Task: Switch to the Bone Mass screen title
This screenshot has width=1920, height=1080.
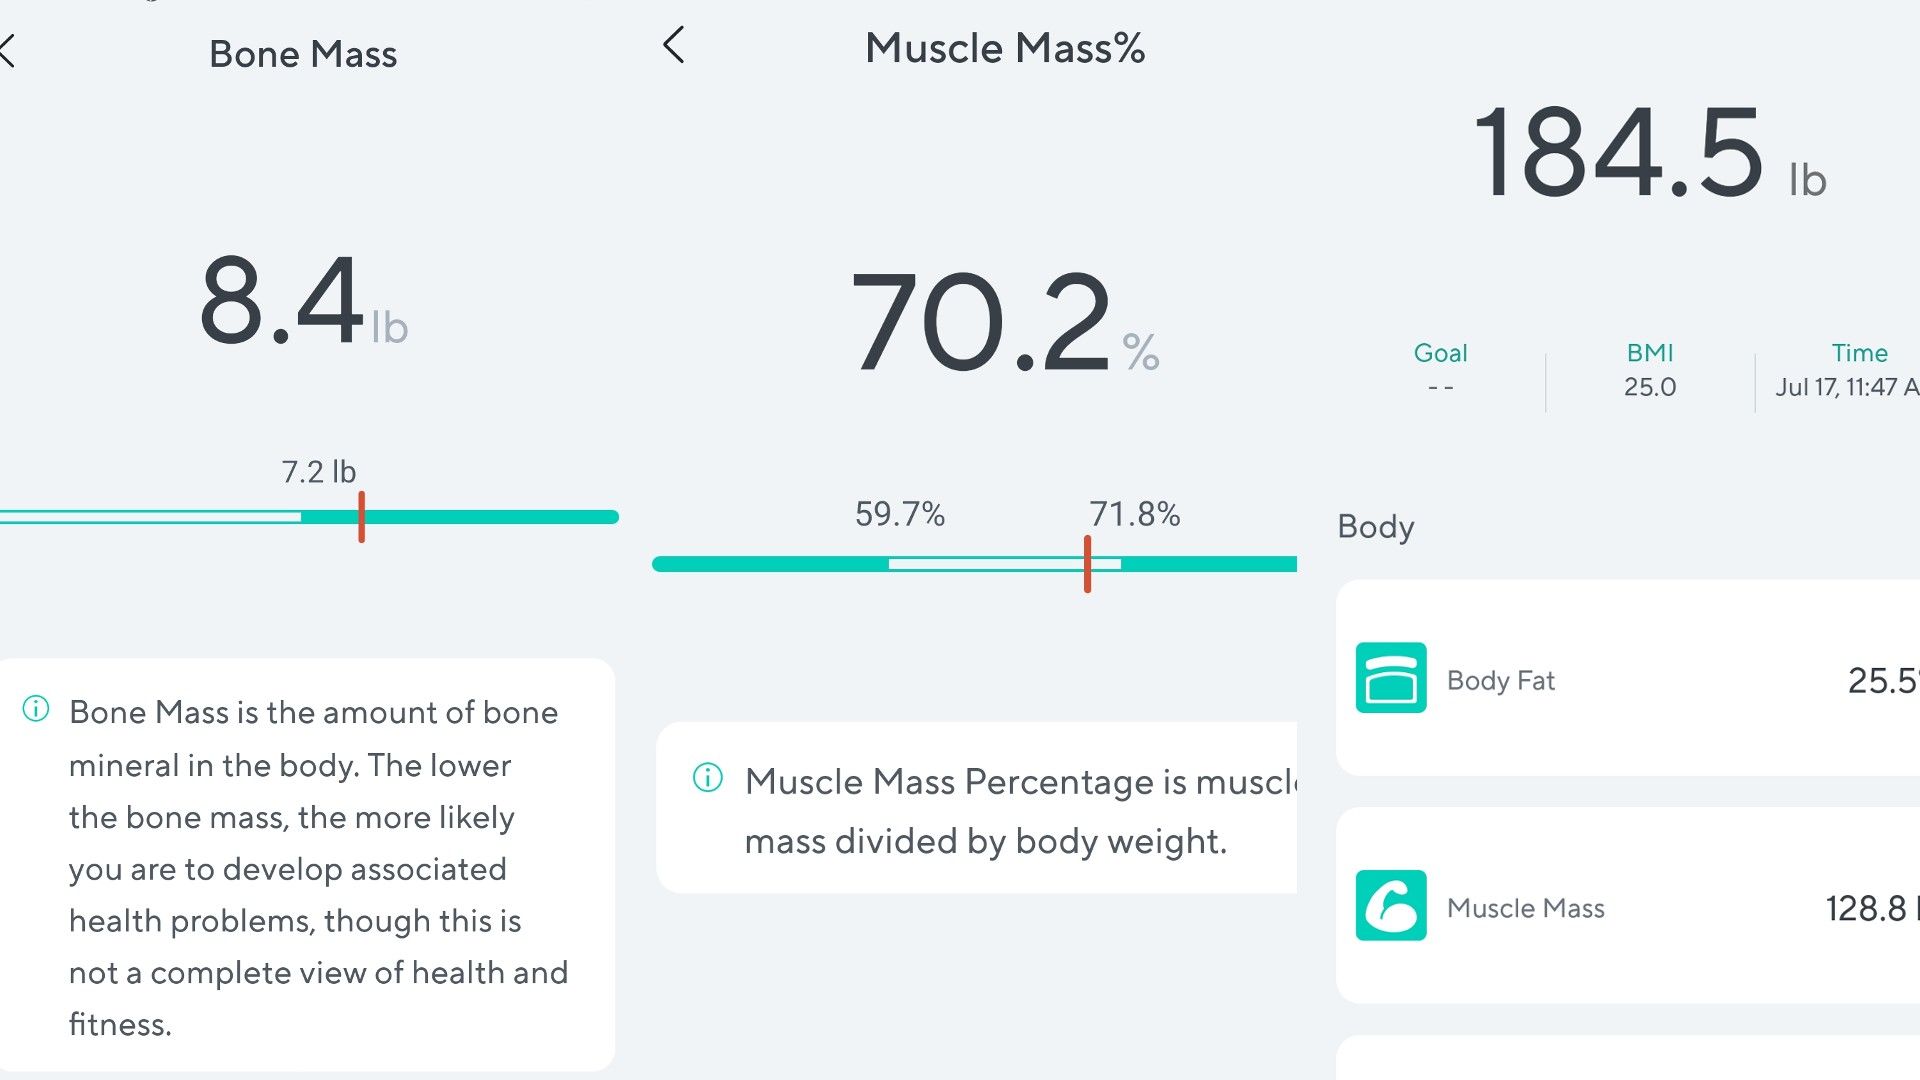Action: point(303,55)
